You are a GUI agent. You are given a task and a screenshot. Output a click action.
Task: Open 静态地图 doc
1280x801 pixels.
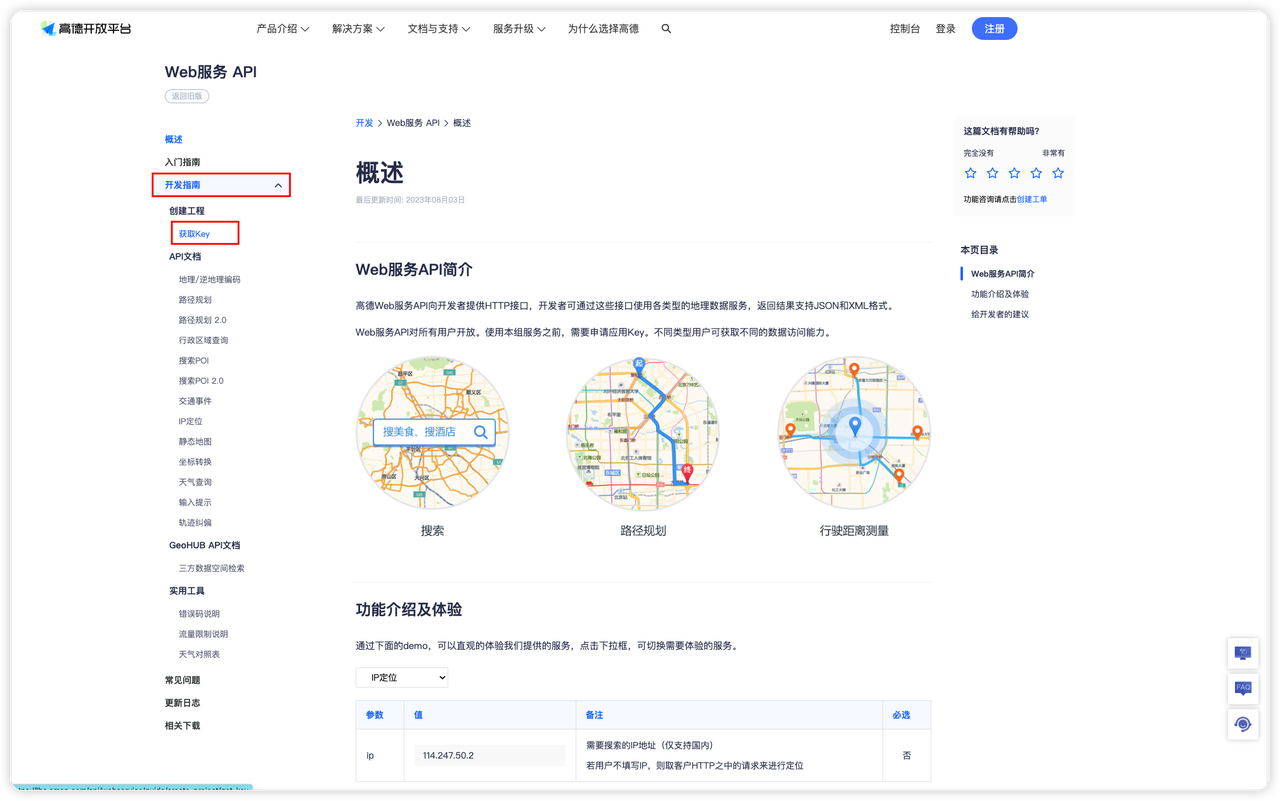(195, 442)
